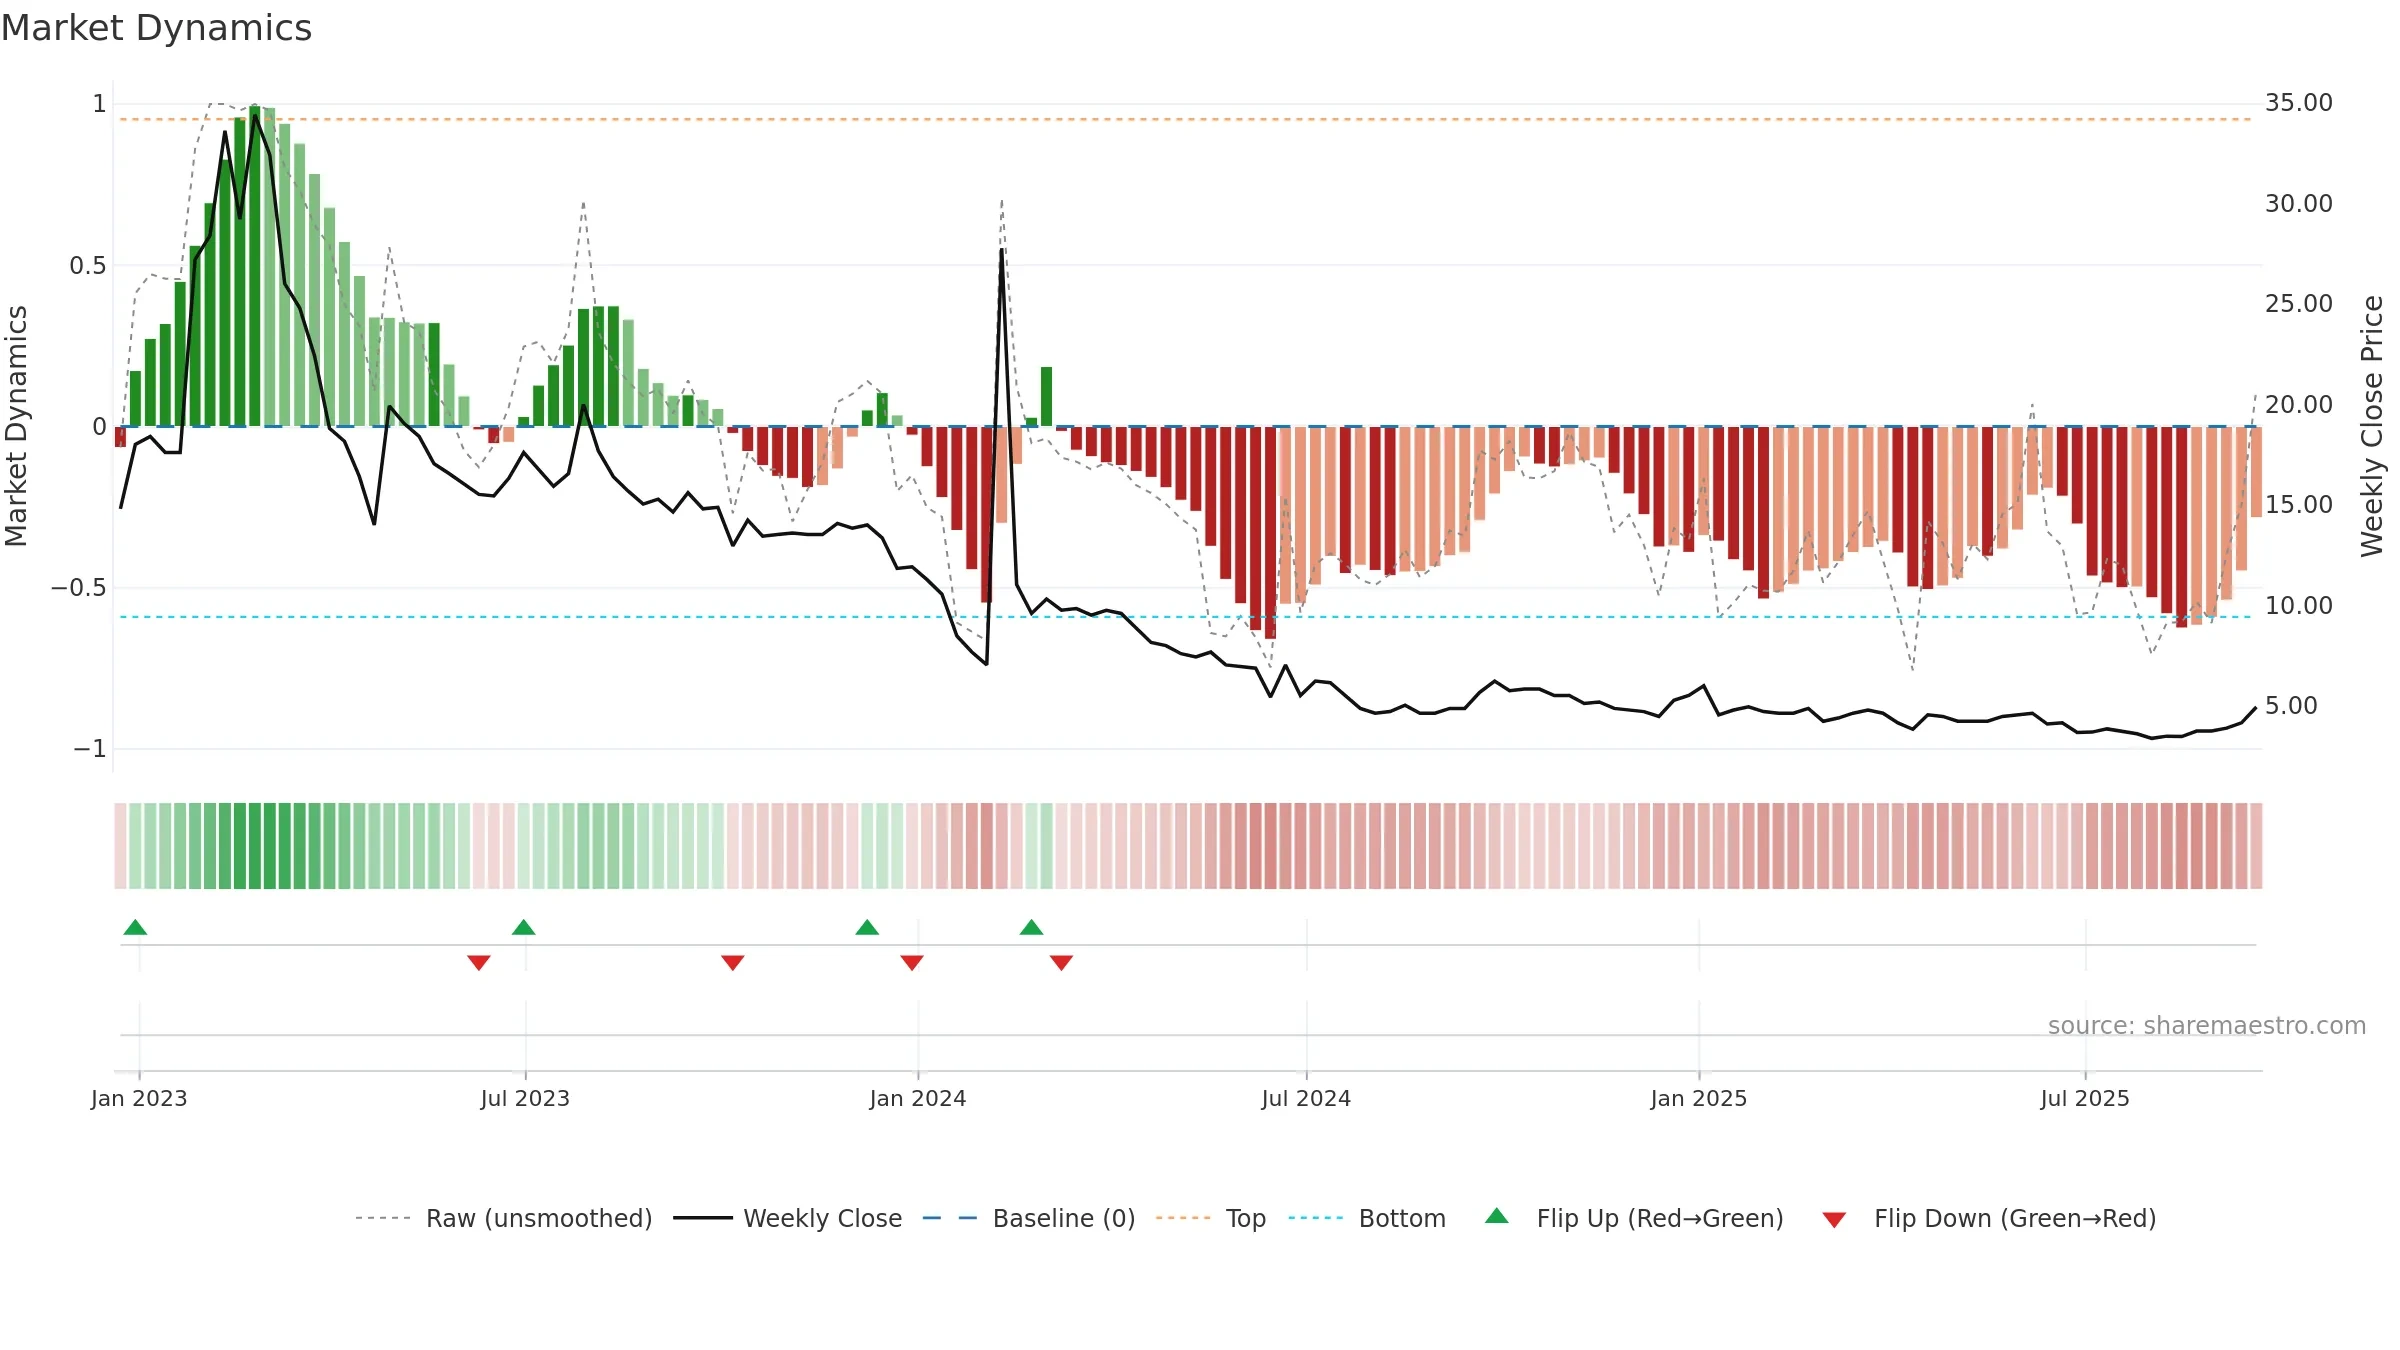2400x1350 pixels.
Task: Click the Jan 2023 x-axis label
Action: (x=139, y=1098)
